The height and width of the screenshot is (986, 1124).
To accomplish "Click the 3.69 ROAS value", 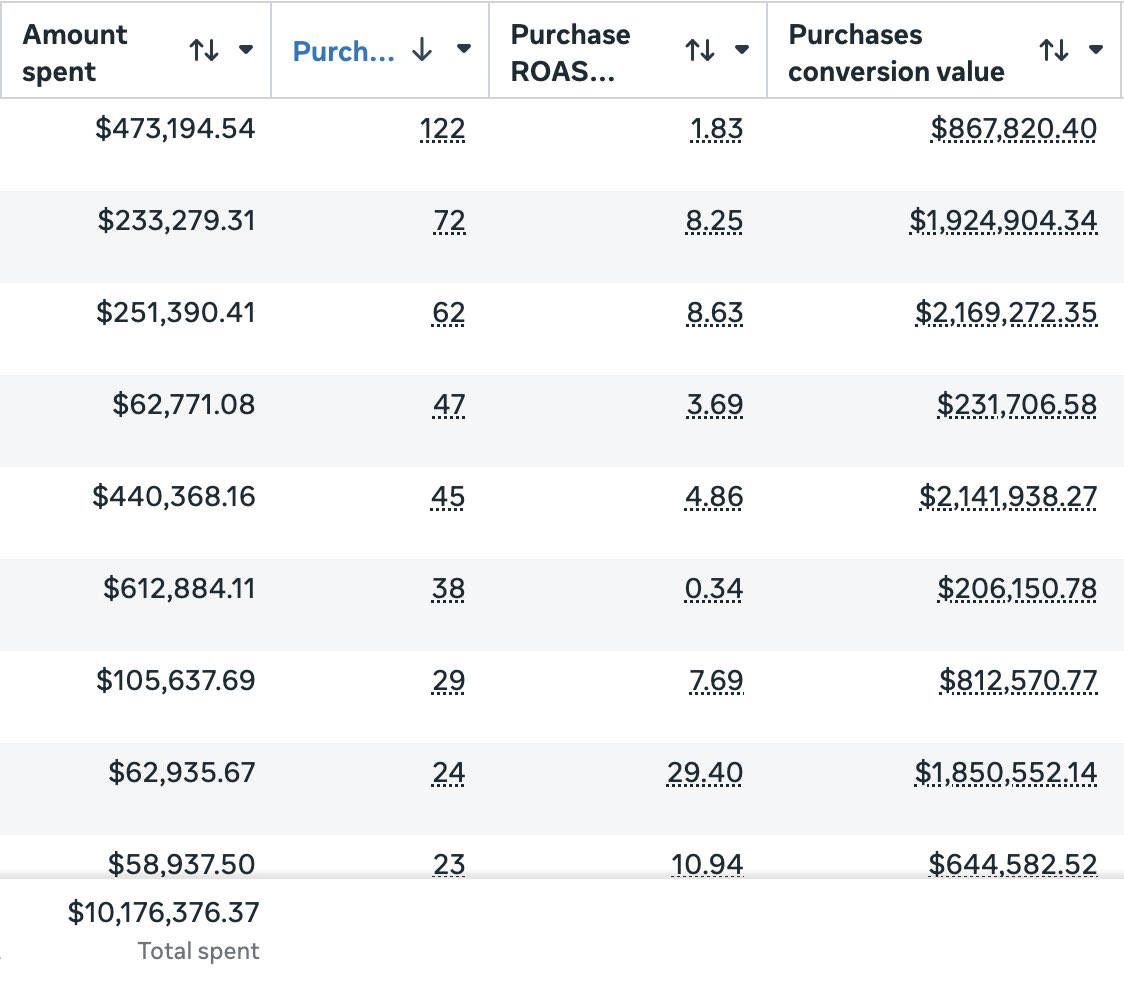I will tap(715, 404).
